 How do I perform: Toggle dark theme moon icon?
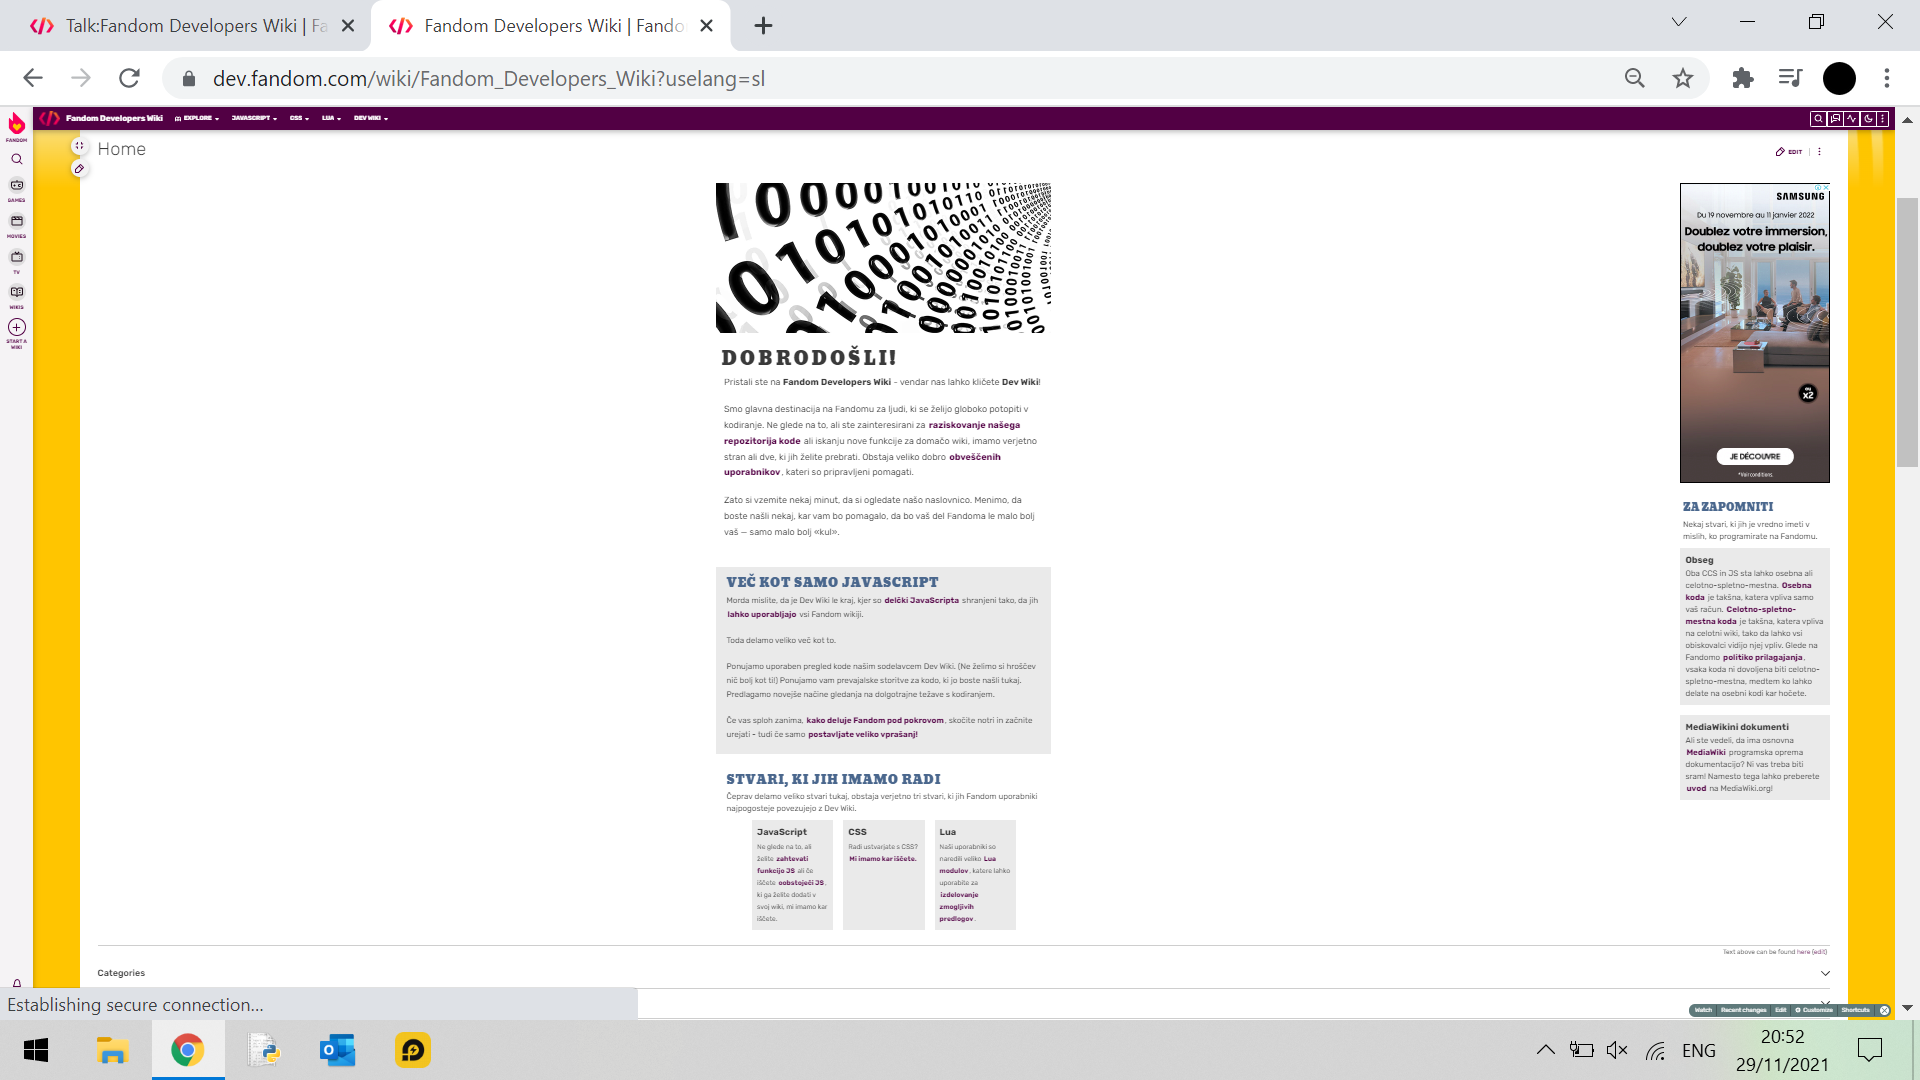click(1867, 118)
